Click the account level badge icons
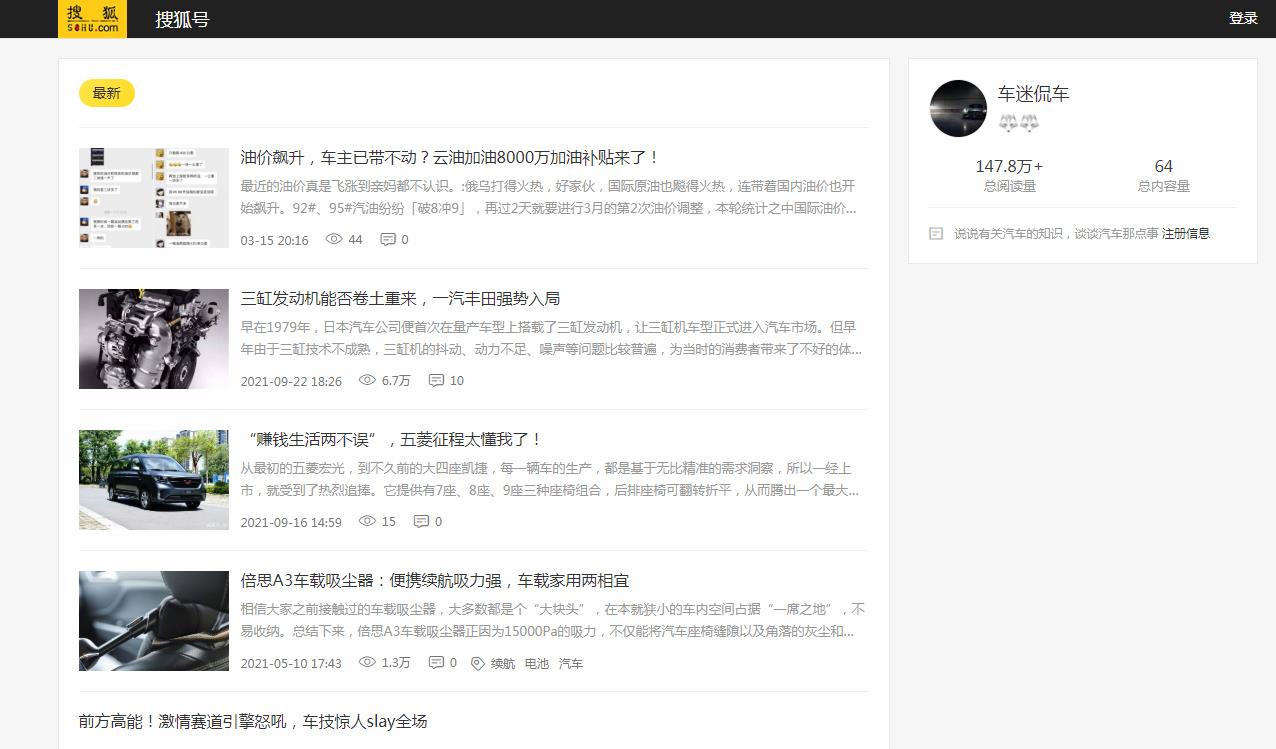The width and height of the screenshot is (1276, 749). (x=1019, y=123)
